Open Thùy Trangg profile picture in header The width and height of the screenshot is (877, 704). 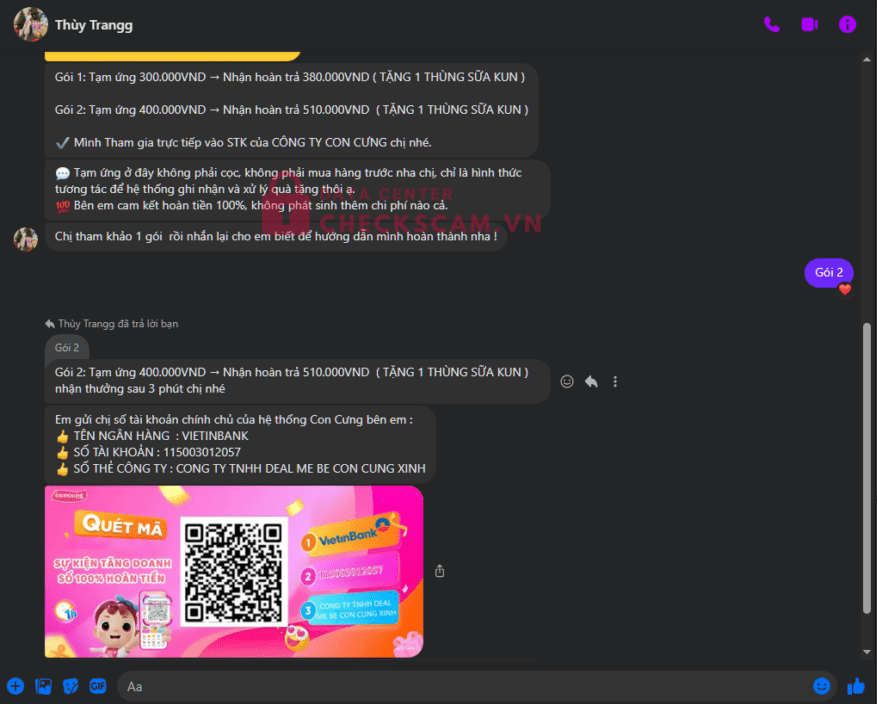31,25
